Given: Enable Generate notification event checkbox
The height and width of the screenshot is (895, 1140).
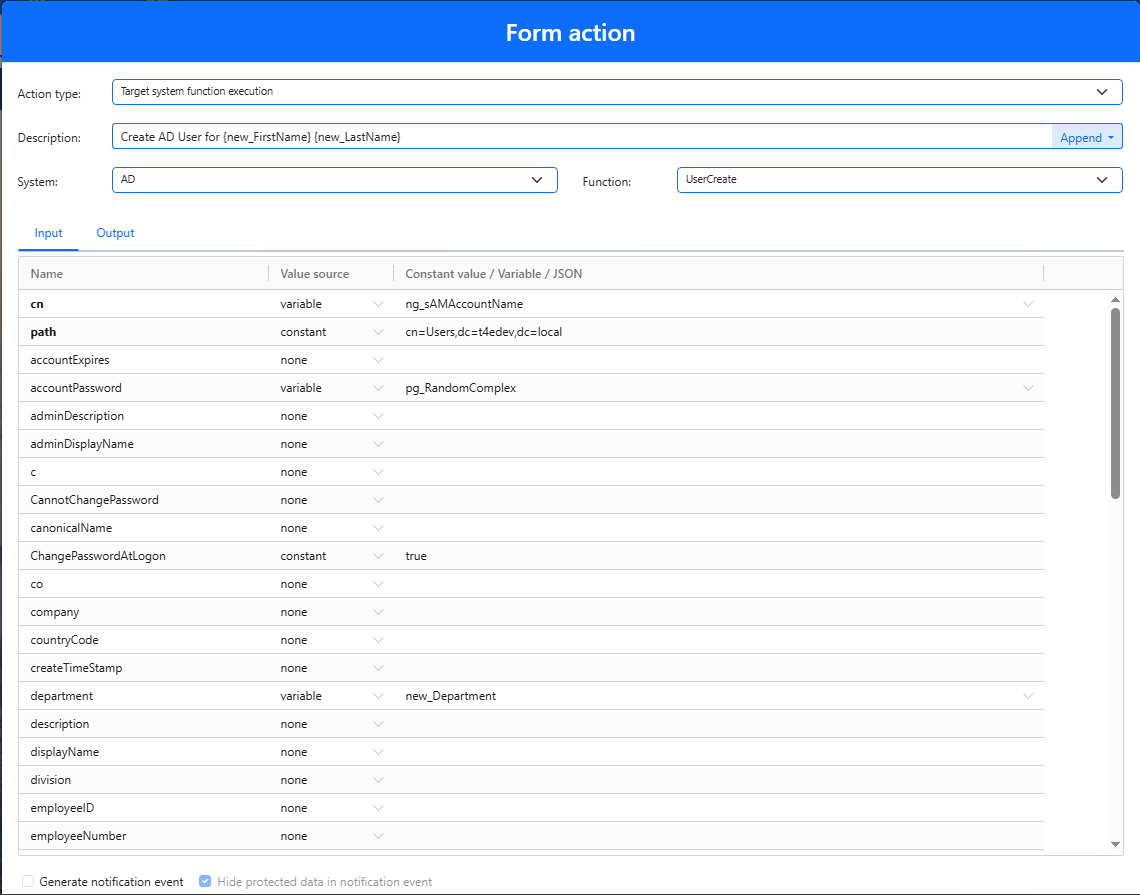Looking at the screenshot, I should [x=28, y=881].
